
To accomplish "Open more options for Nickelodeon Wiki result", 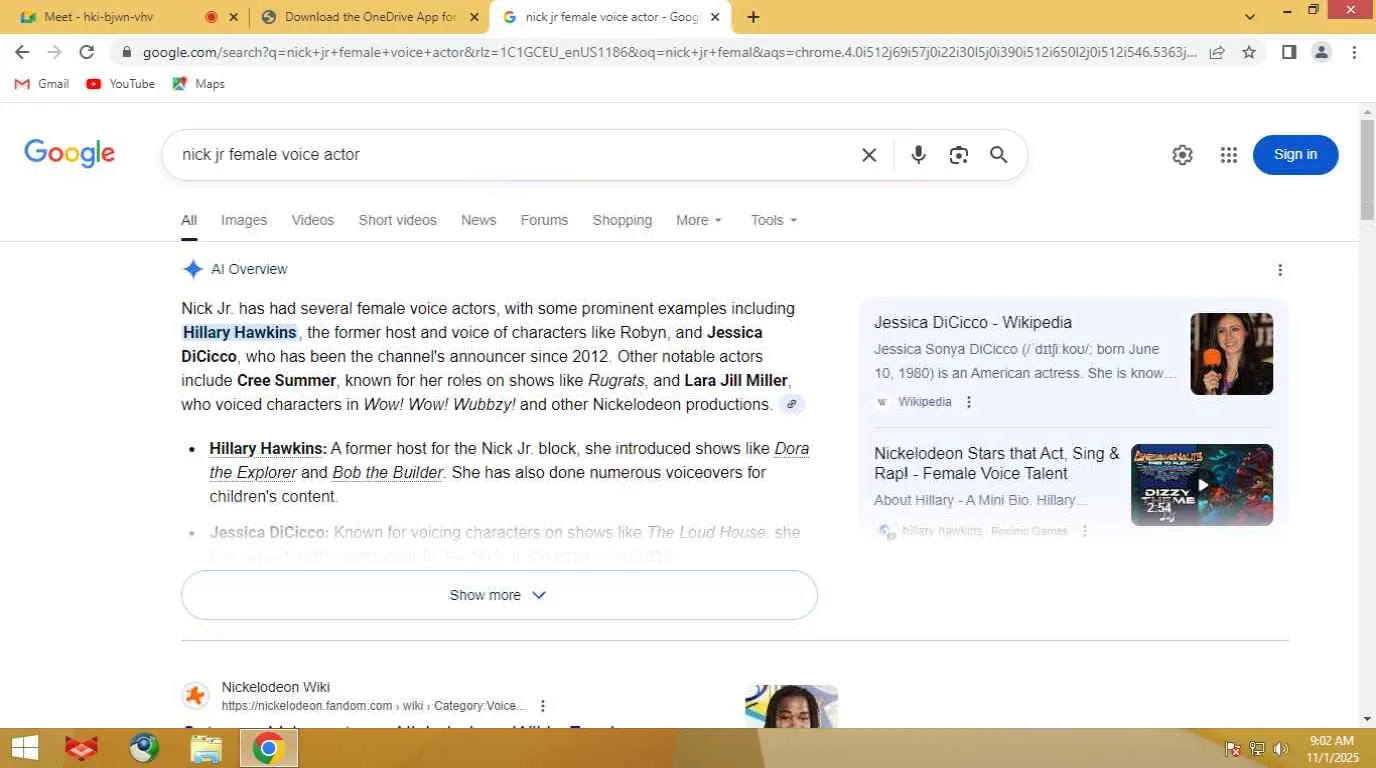I will pyautogui.click(x=543, y=706).
